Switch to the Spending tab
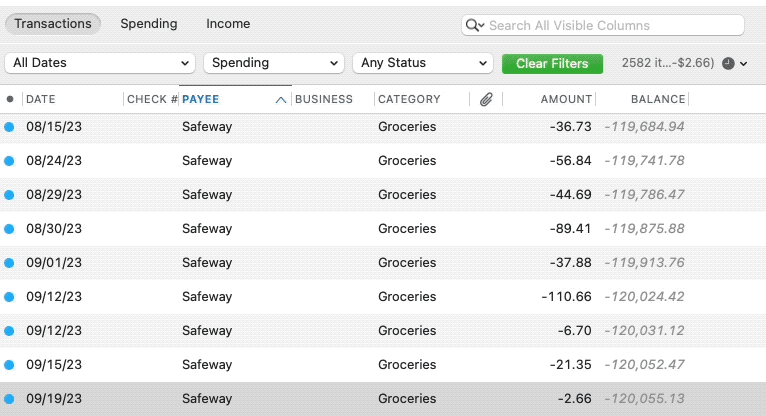 click(x=149, y=23)
